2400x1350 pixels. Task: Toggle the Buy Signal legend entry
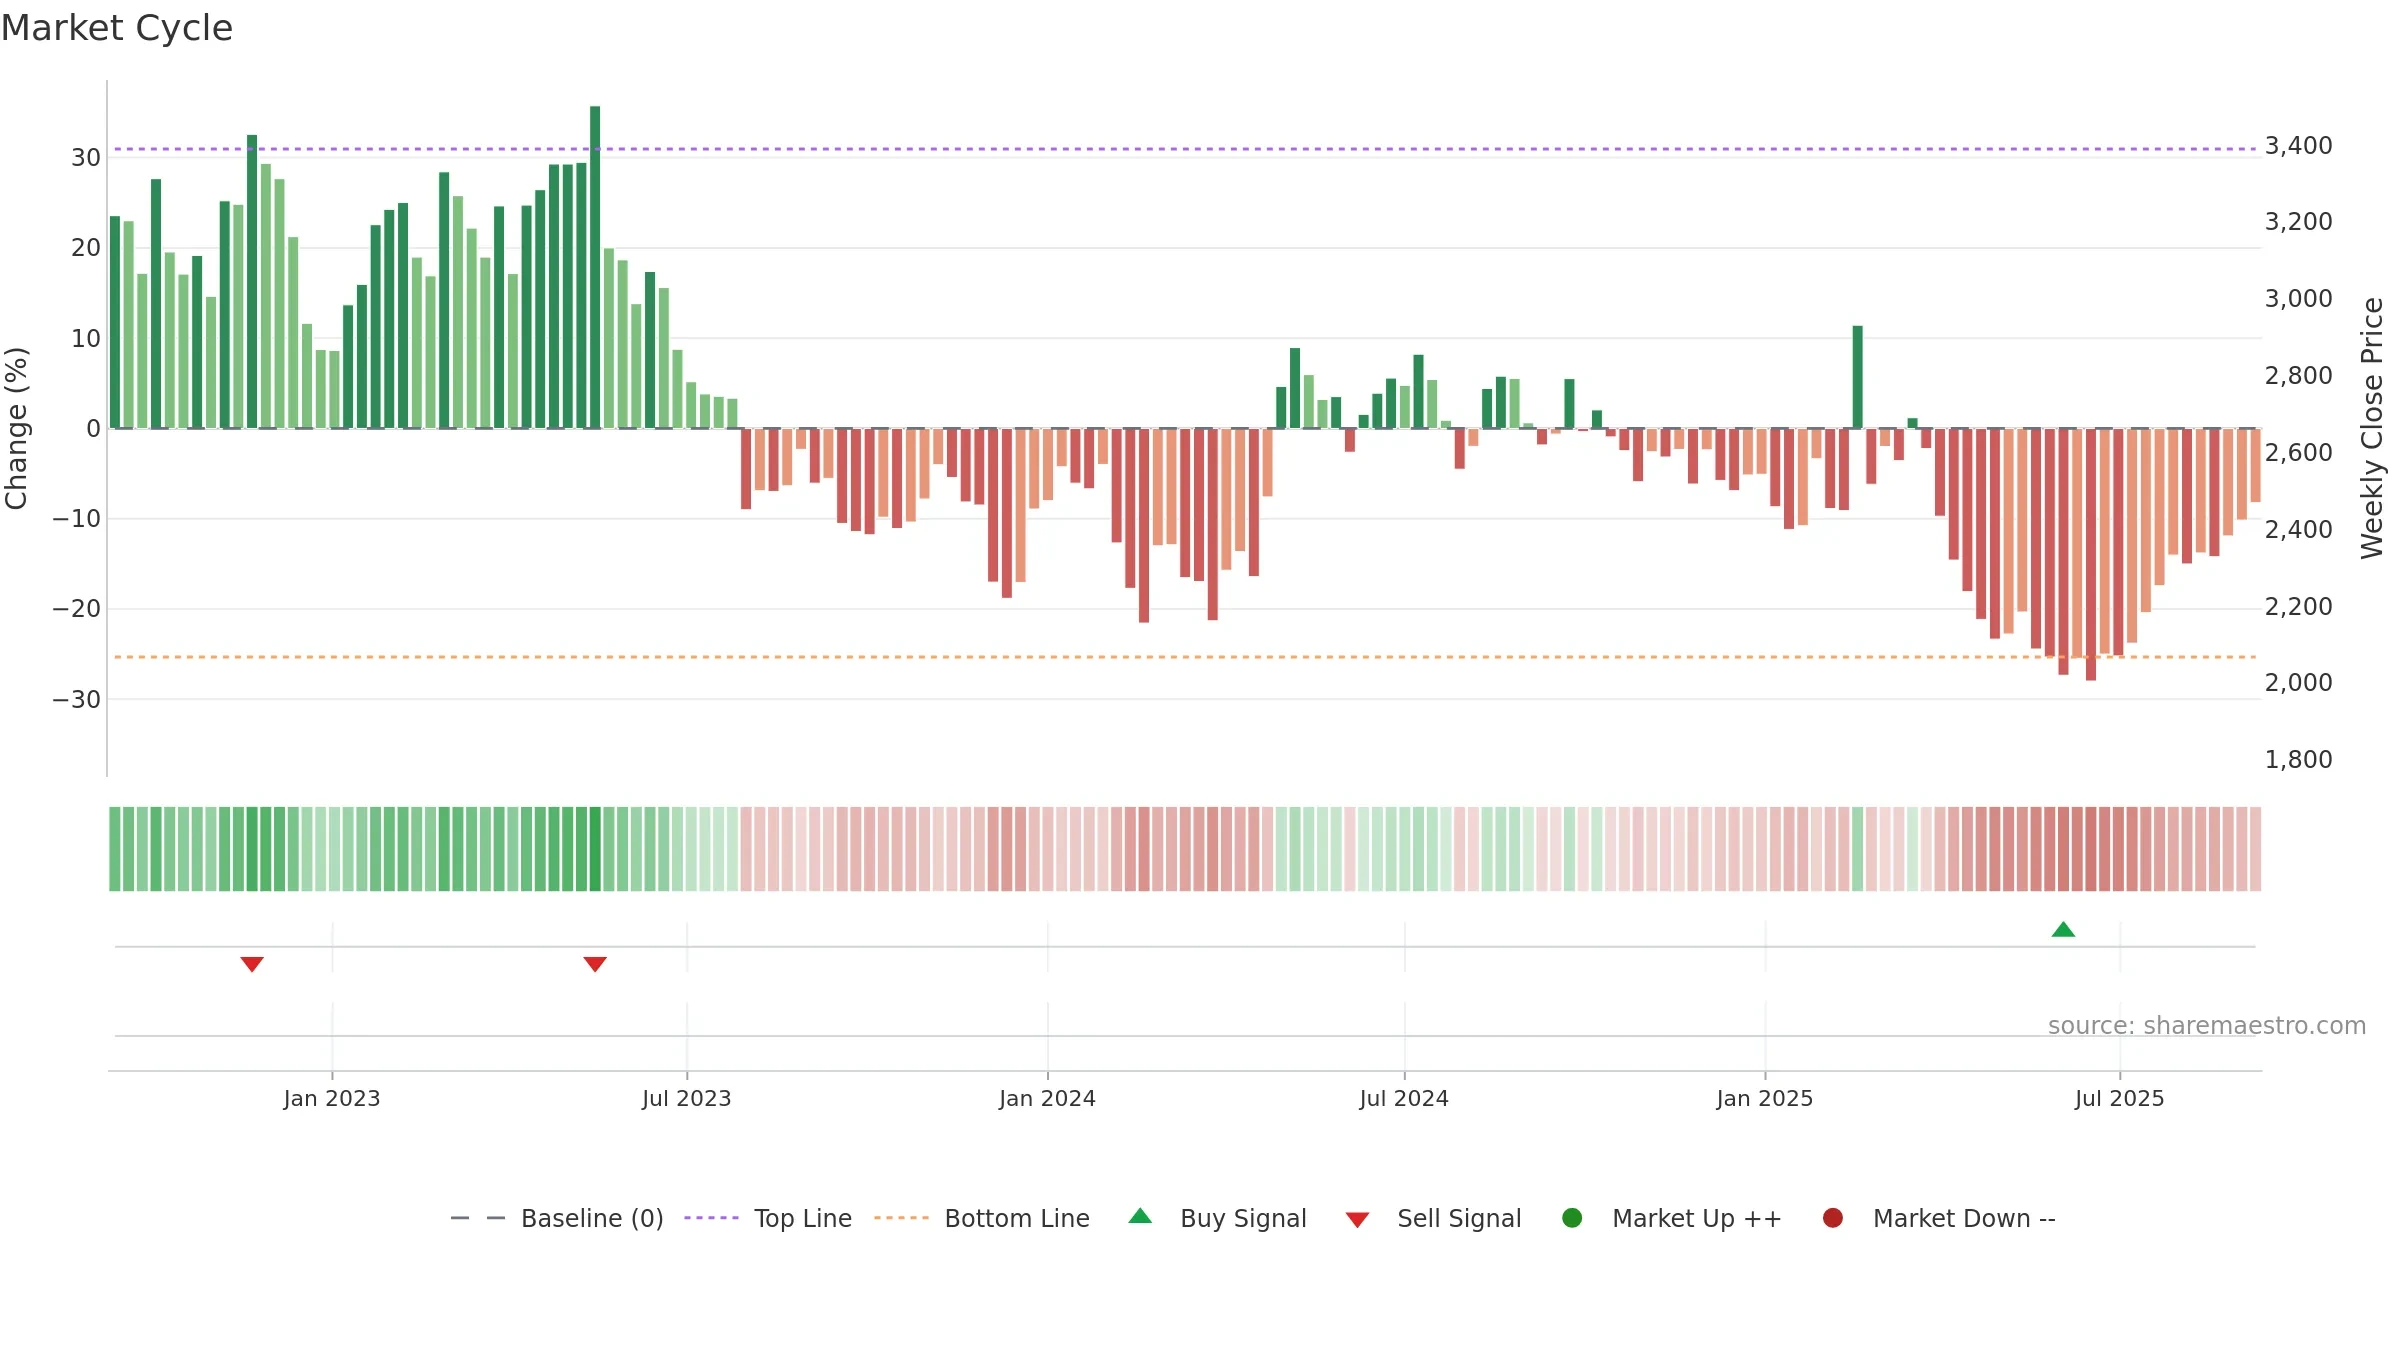[x=1217, y=1218]
